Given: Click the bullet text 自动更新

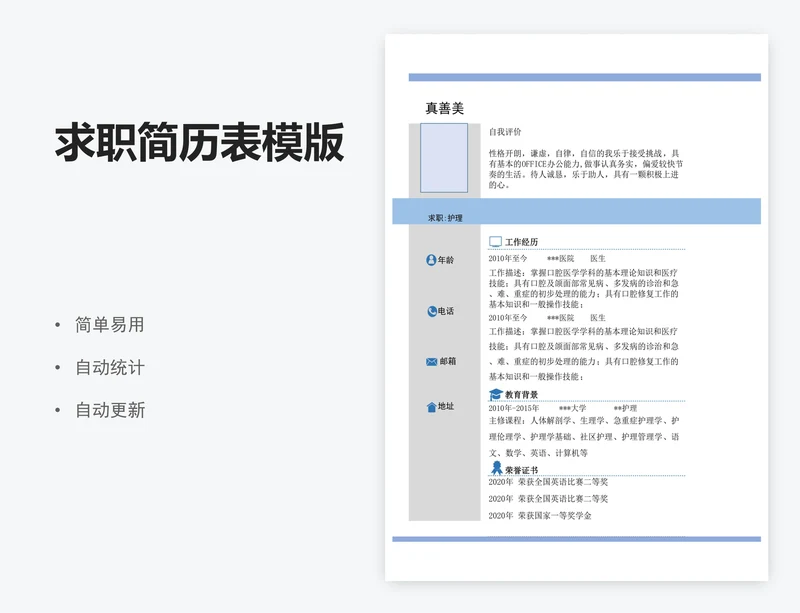Looking at the screenshot, I should (110, 410).
